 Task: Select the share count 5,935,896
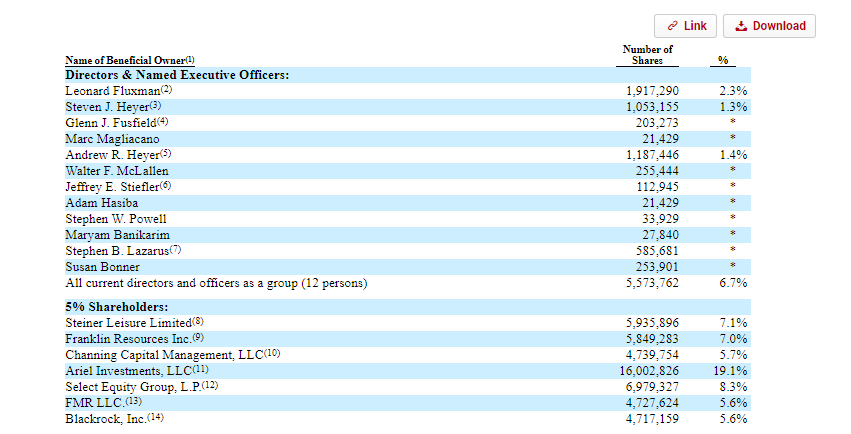(652, 323)
